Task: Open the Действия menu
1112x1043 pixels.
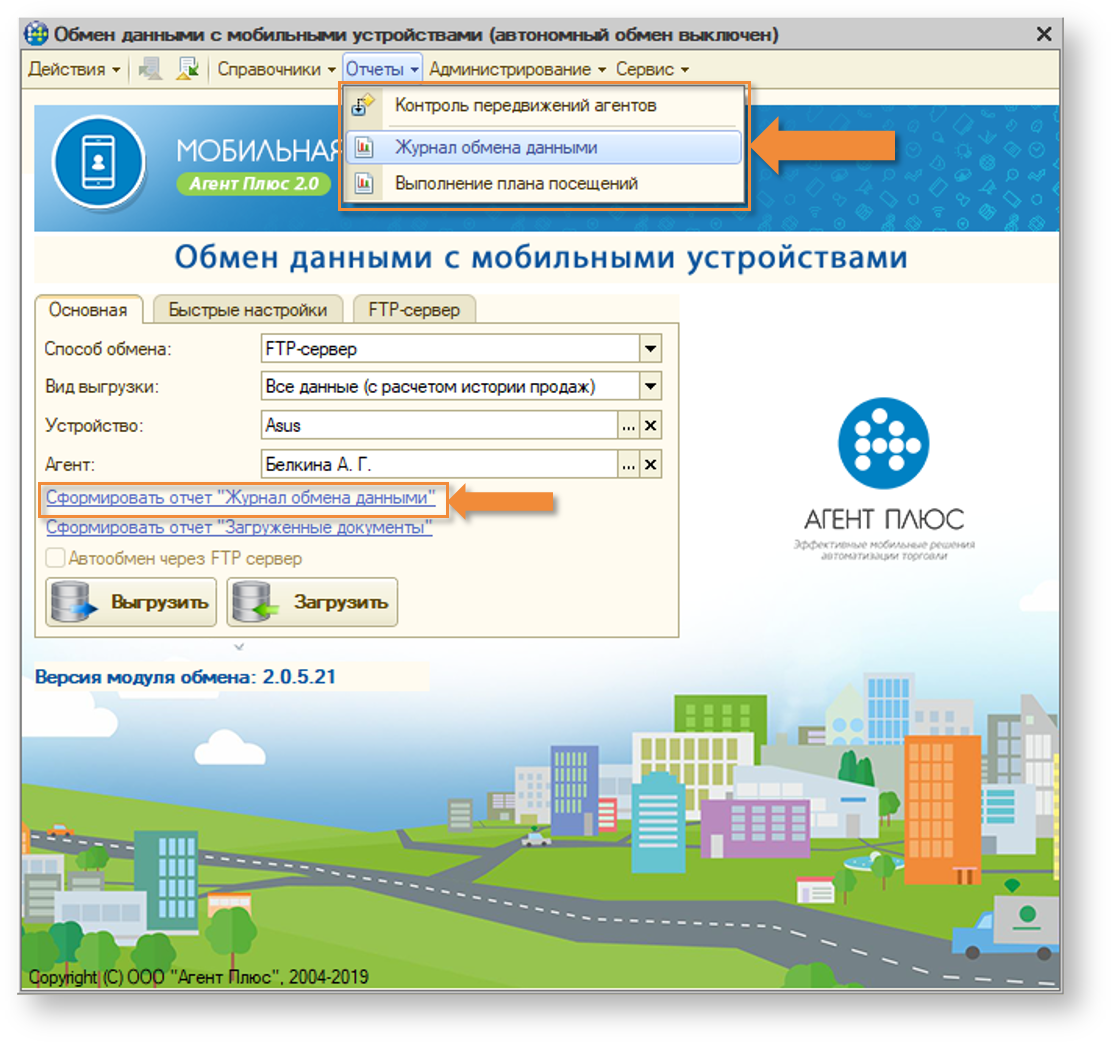Action: click(74, 69)
